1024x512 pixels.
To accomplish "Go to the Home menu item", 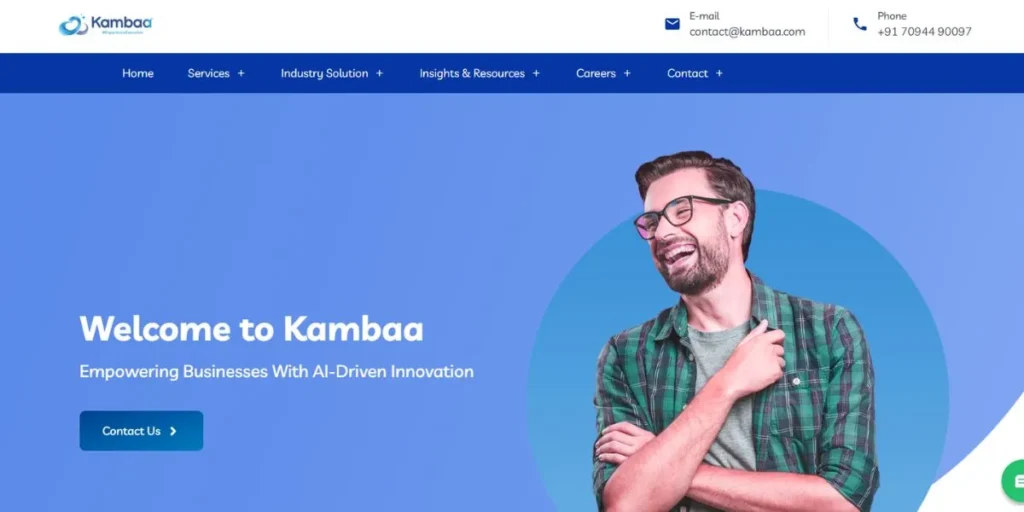I will [x=138, y=73].
